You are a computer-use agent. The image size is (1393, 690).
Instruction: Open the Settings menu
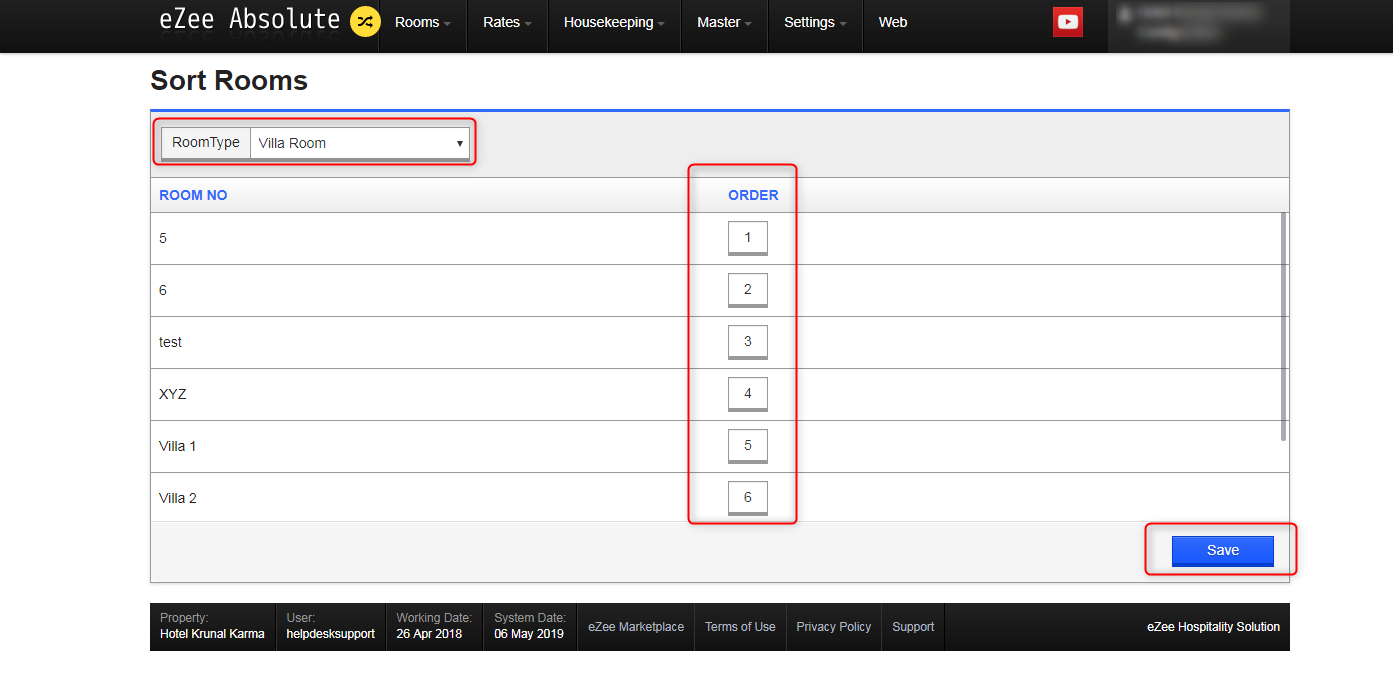point(815,22)
